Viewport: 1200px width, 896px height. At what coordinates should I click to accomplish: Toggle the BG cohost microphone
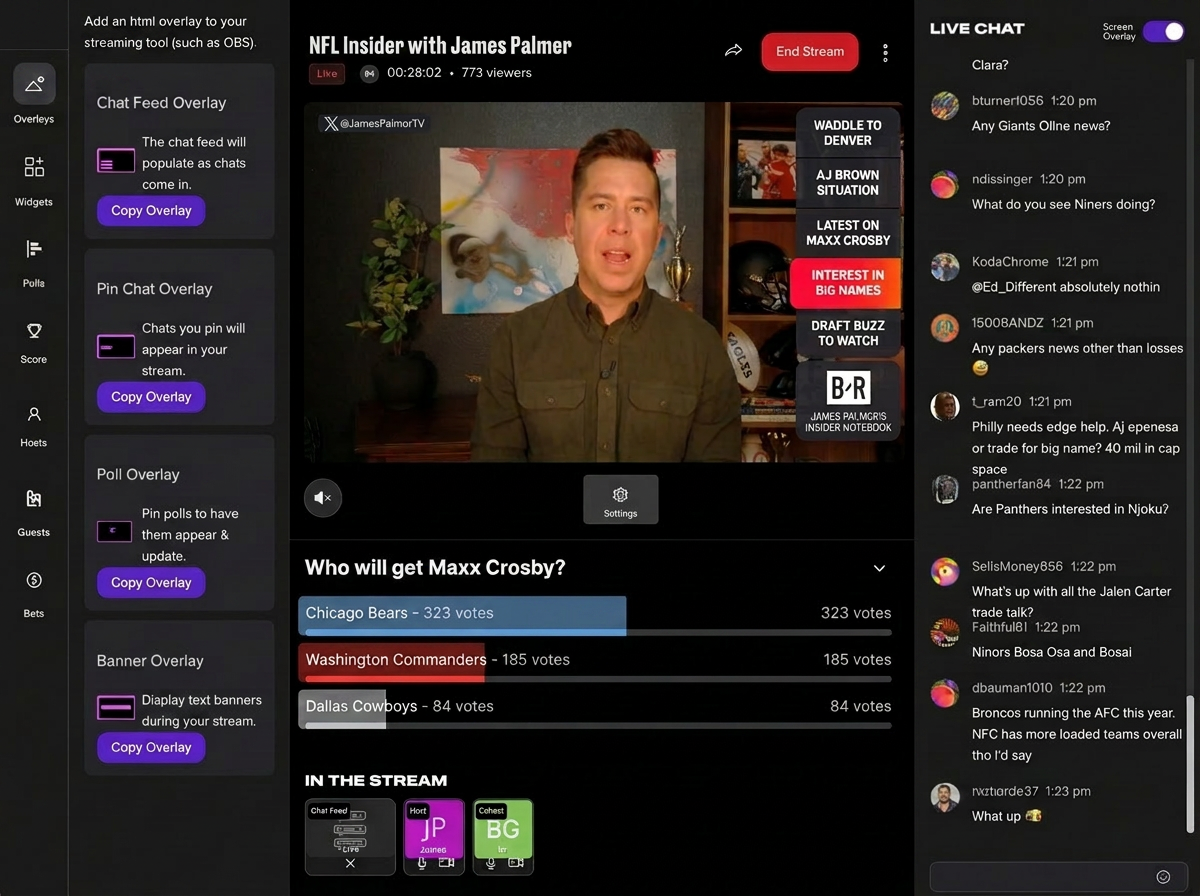pos(491,862)
